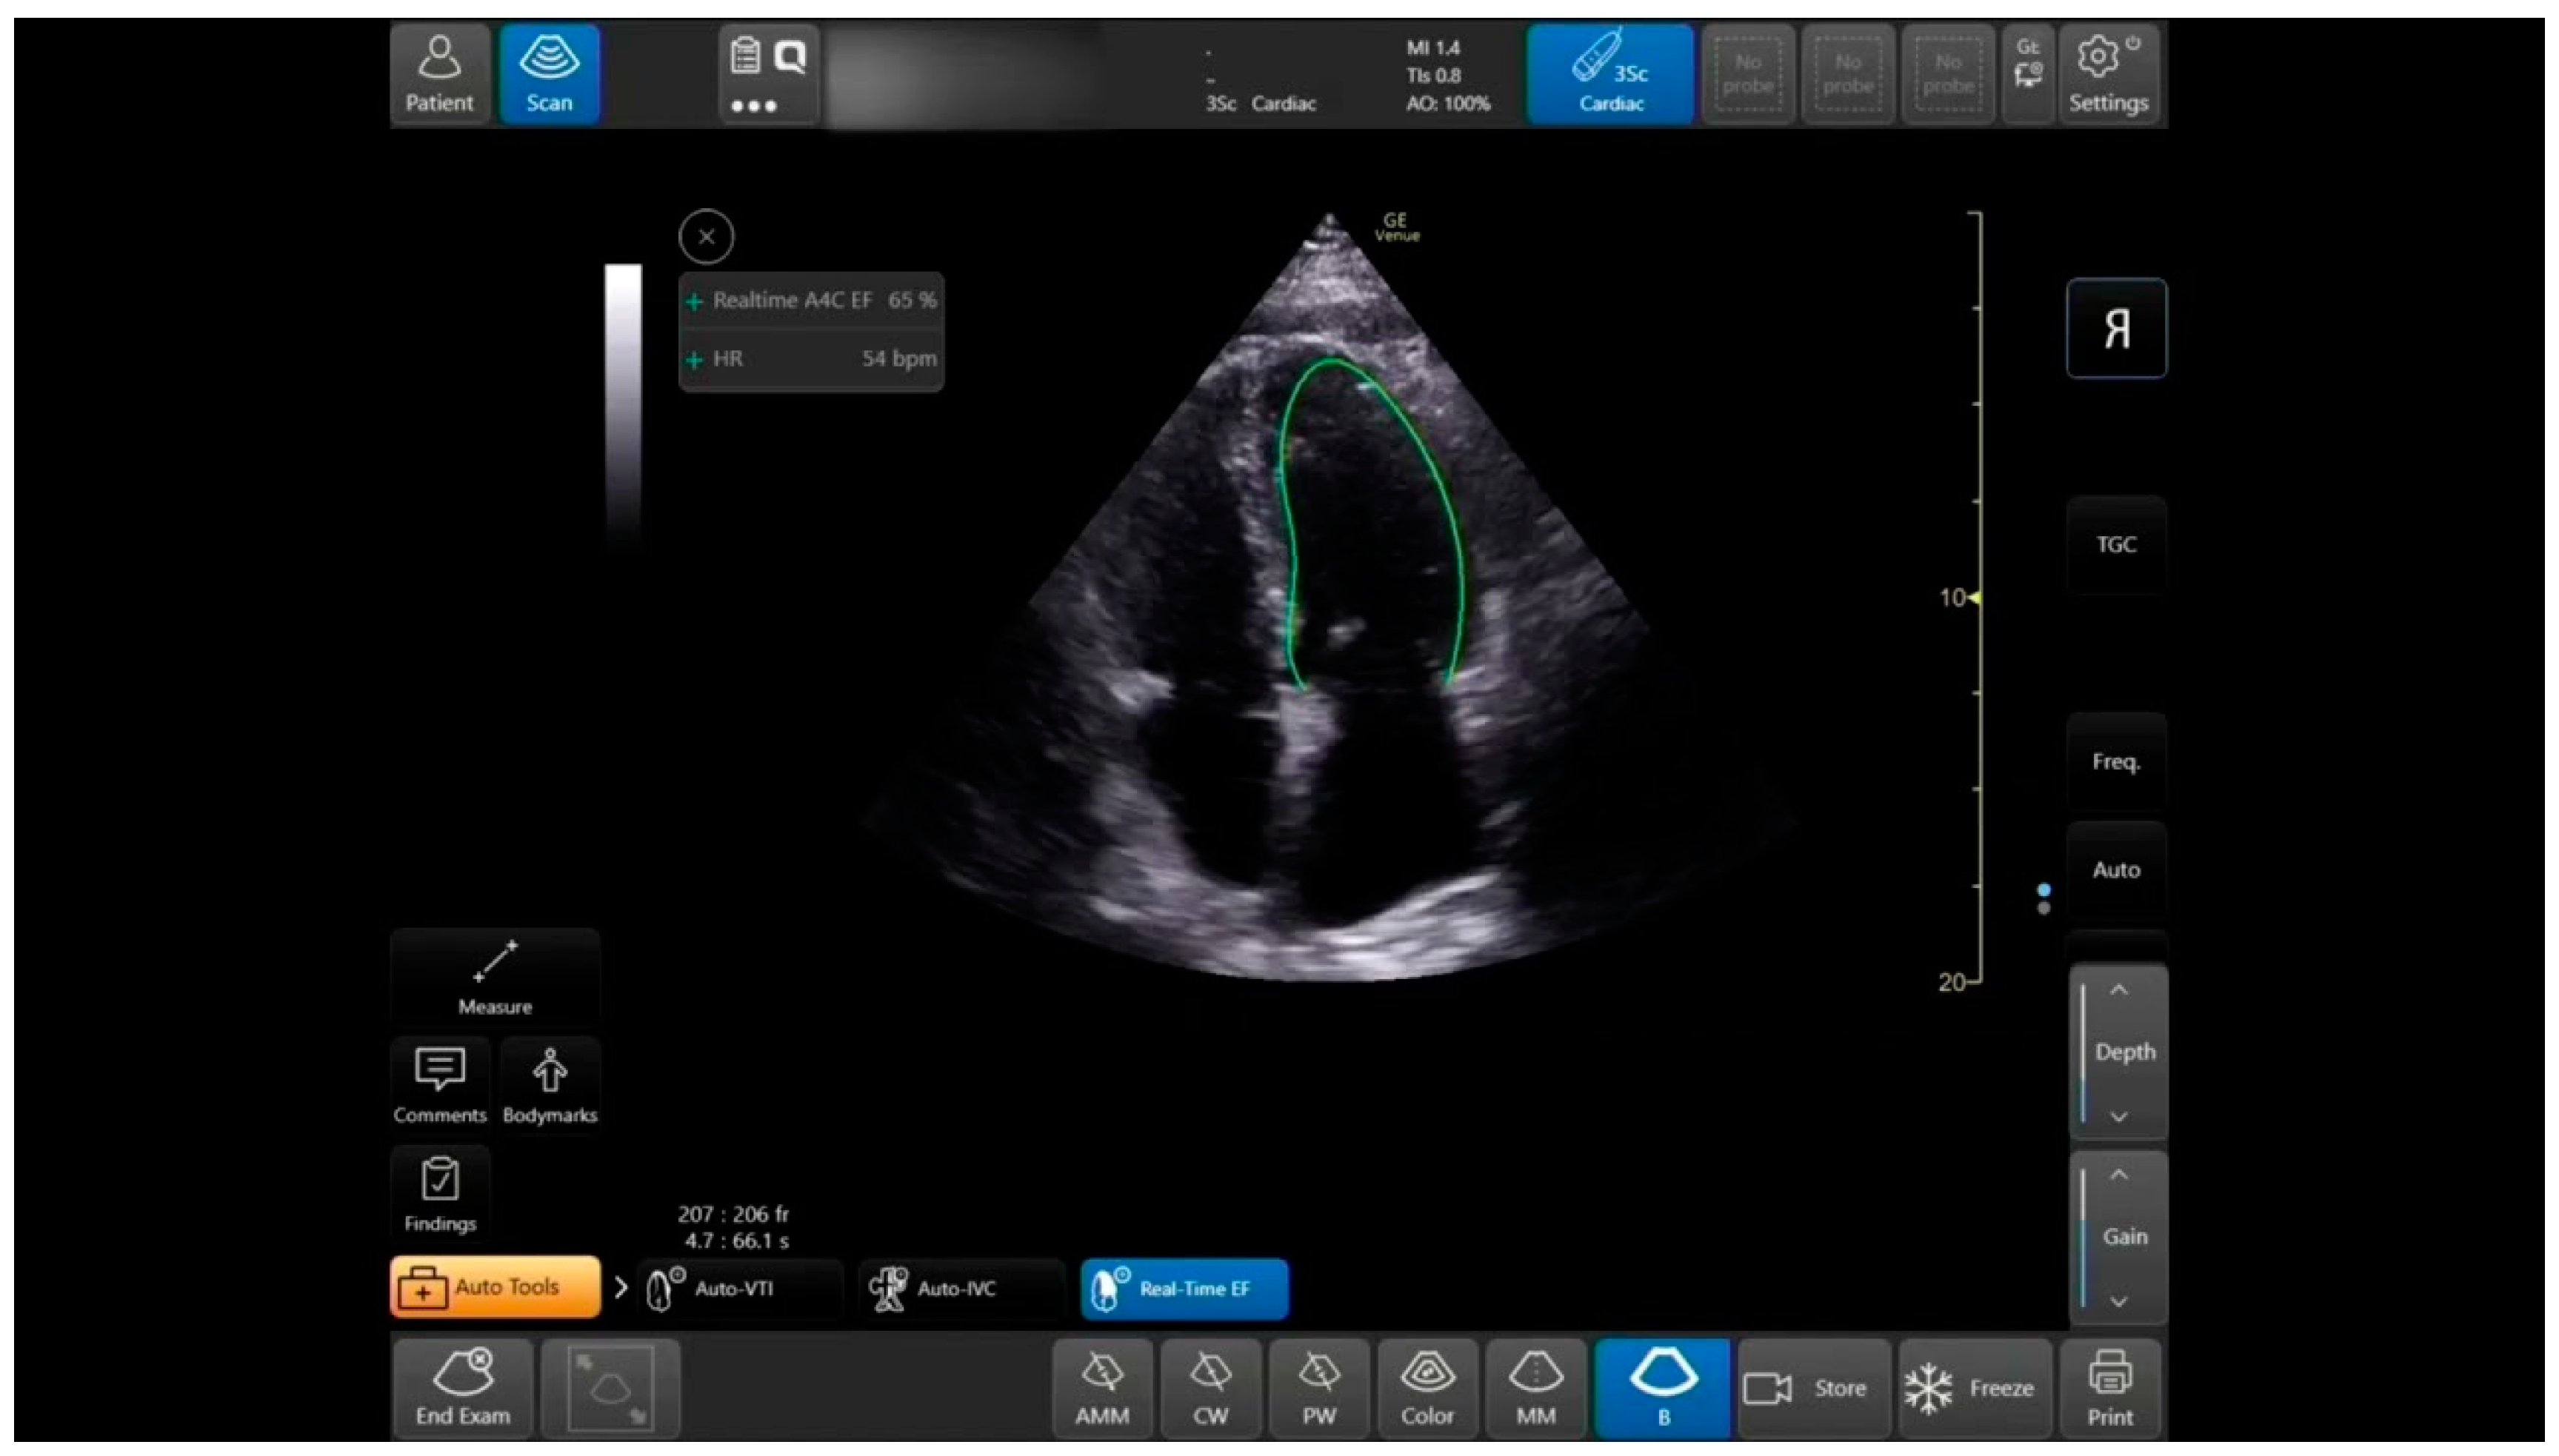Disable the Real-Time EF tool
The height and width of the screenshot is (1456, 2559).
[x=1184, y=1289]
